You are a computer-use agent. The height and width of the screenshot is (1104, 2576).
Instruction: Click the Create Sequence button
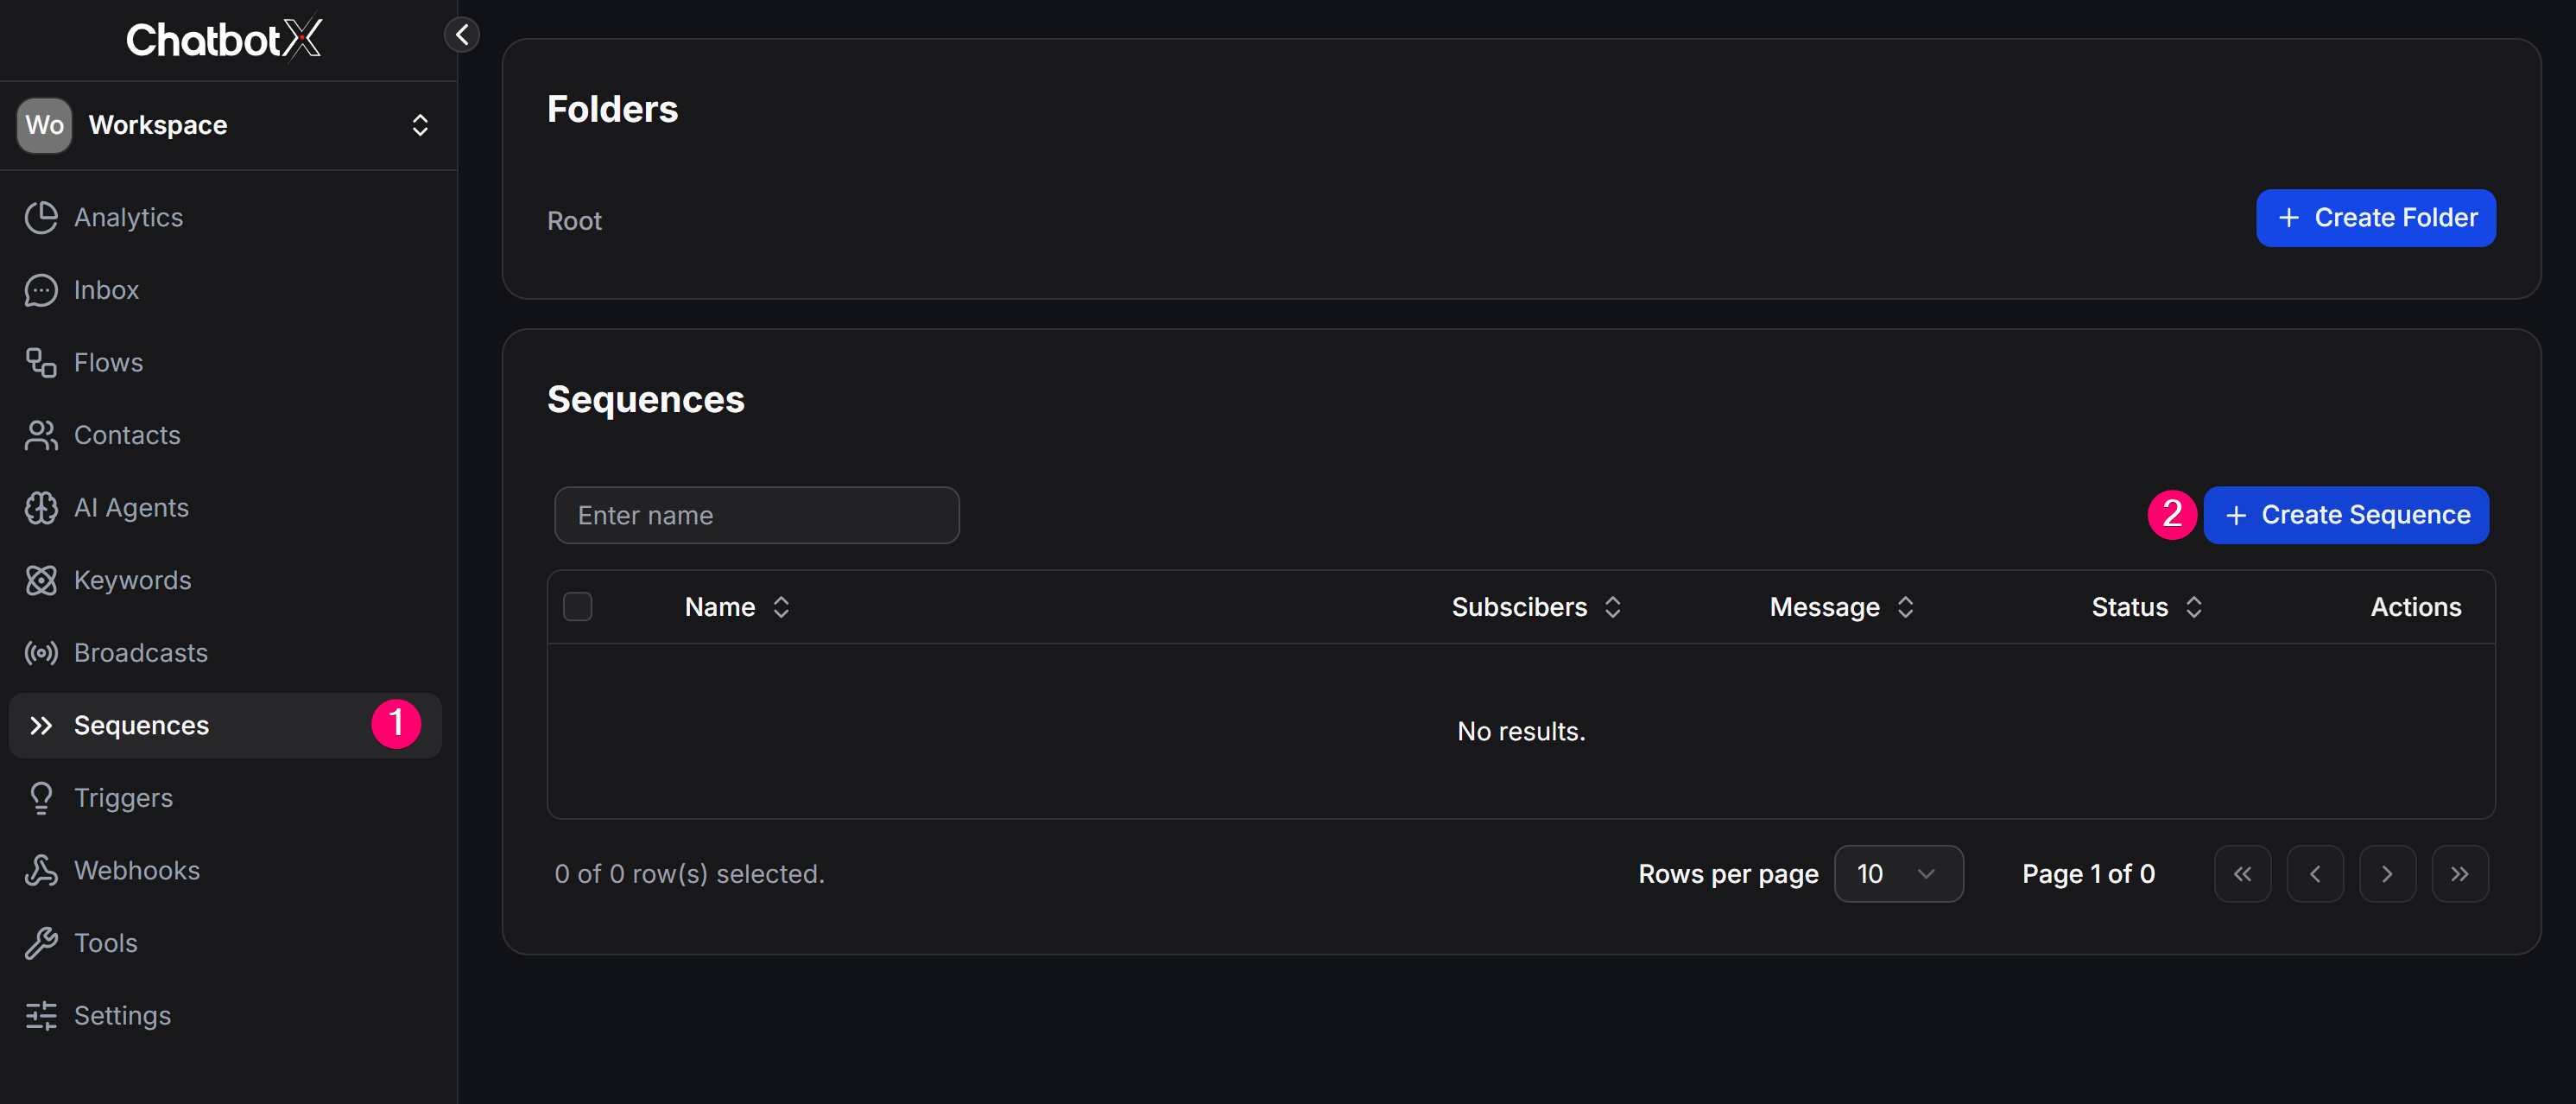(2346, 515)
